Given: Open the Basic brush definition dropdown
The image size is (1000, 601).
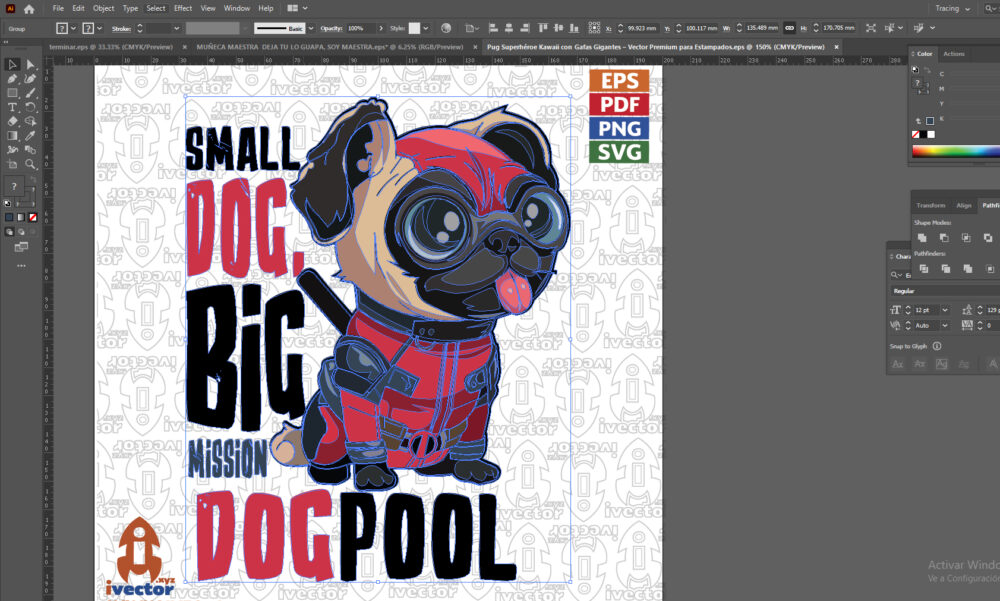Looking at the screenshot, I should point(311,29).
